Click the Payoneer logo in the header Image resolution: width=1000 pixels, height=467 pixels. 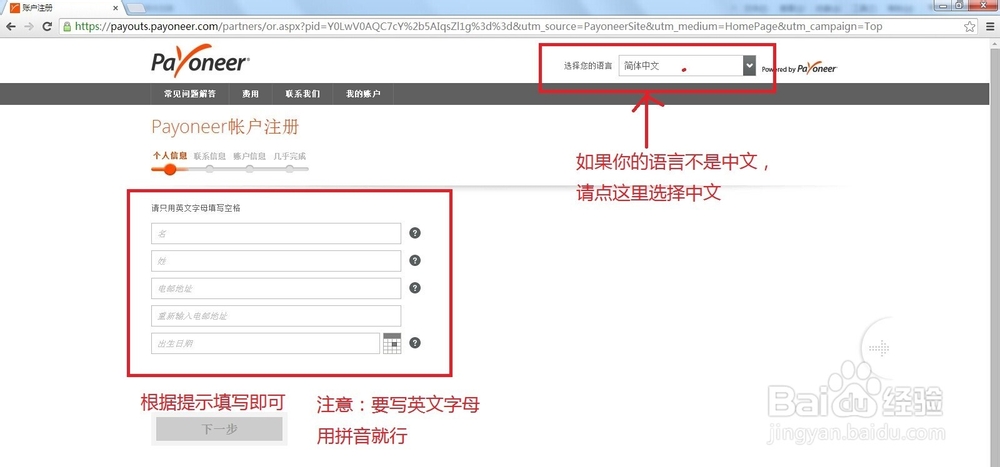[x=200, y=61]
